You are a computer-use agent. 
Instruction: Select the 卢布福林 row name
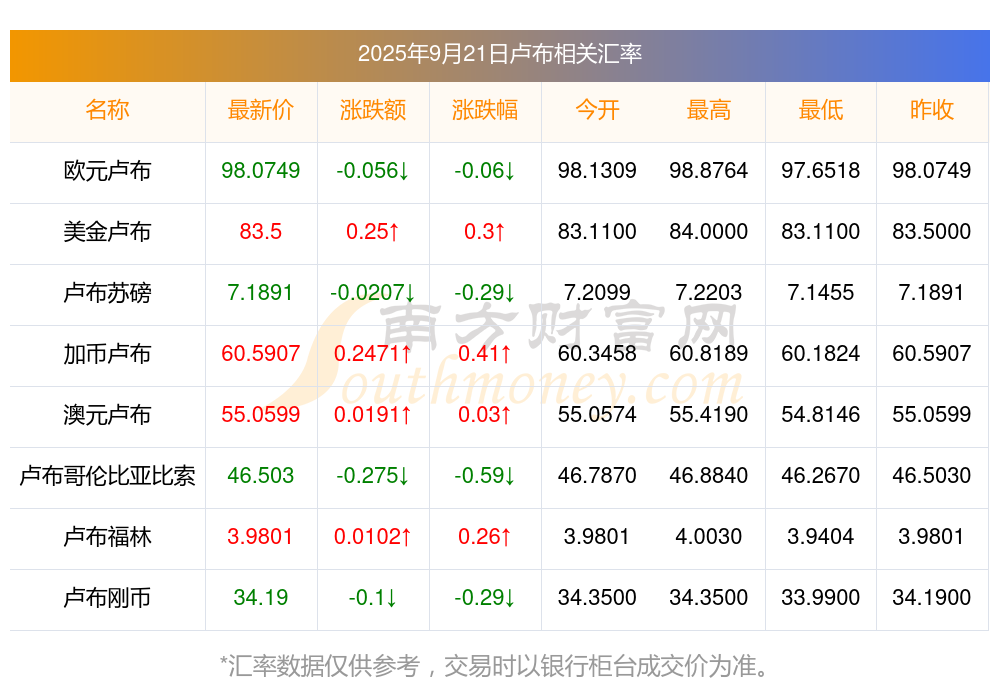107,536
